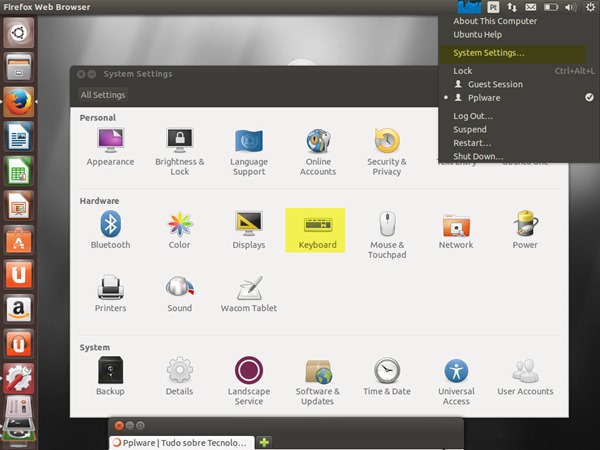Viewport: 600px width, 450px height.
Task: Open Color settings
Action: pos(179,230)
